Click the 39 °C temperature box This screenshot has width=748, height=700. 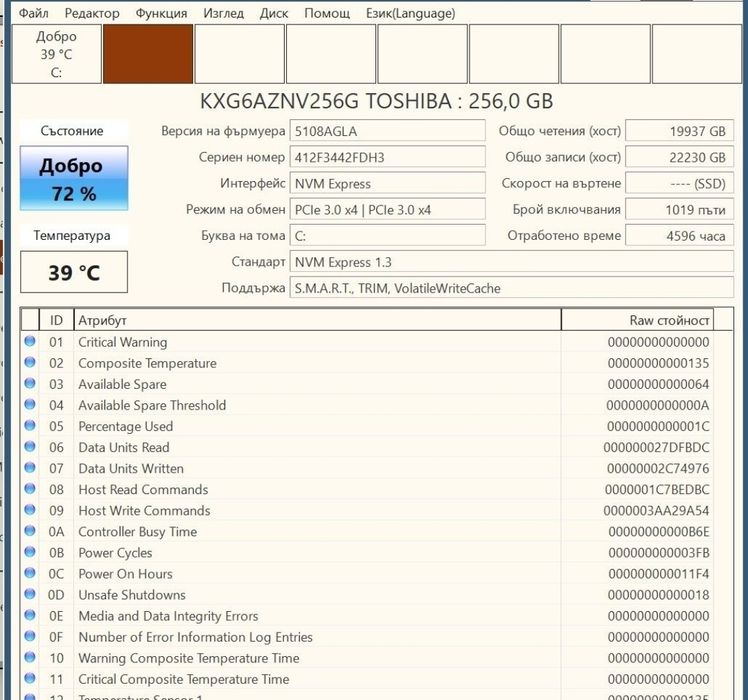pos(74,272)
